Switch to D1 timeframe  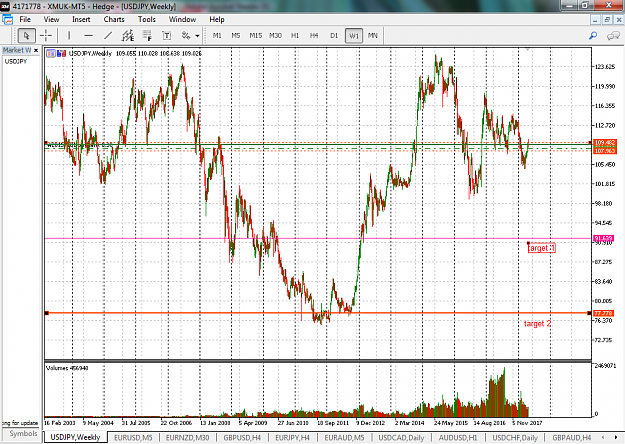pos(334,35)
